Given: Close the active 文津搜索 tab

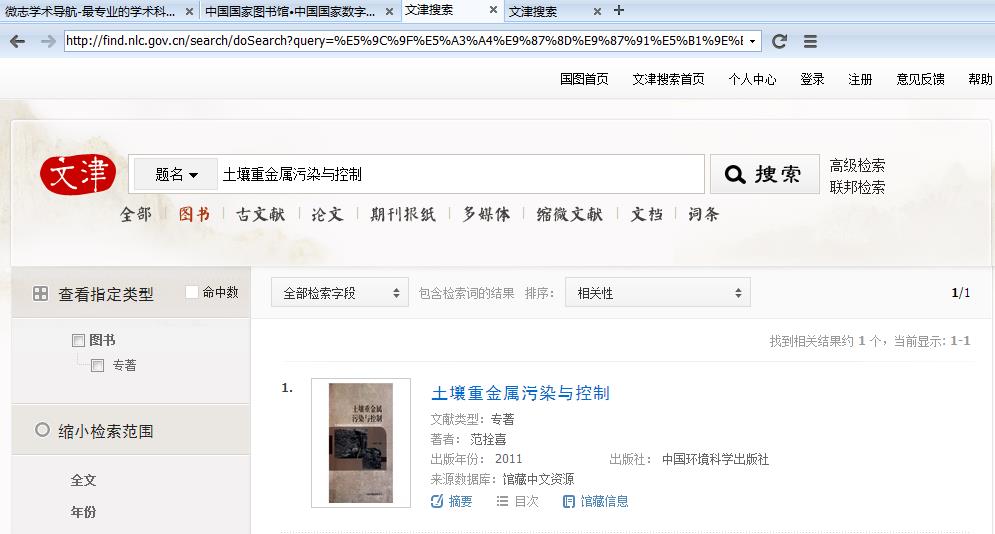Looking at the screenshot, I should pos(494,10).
